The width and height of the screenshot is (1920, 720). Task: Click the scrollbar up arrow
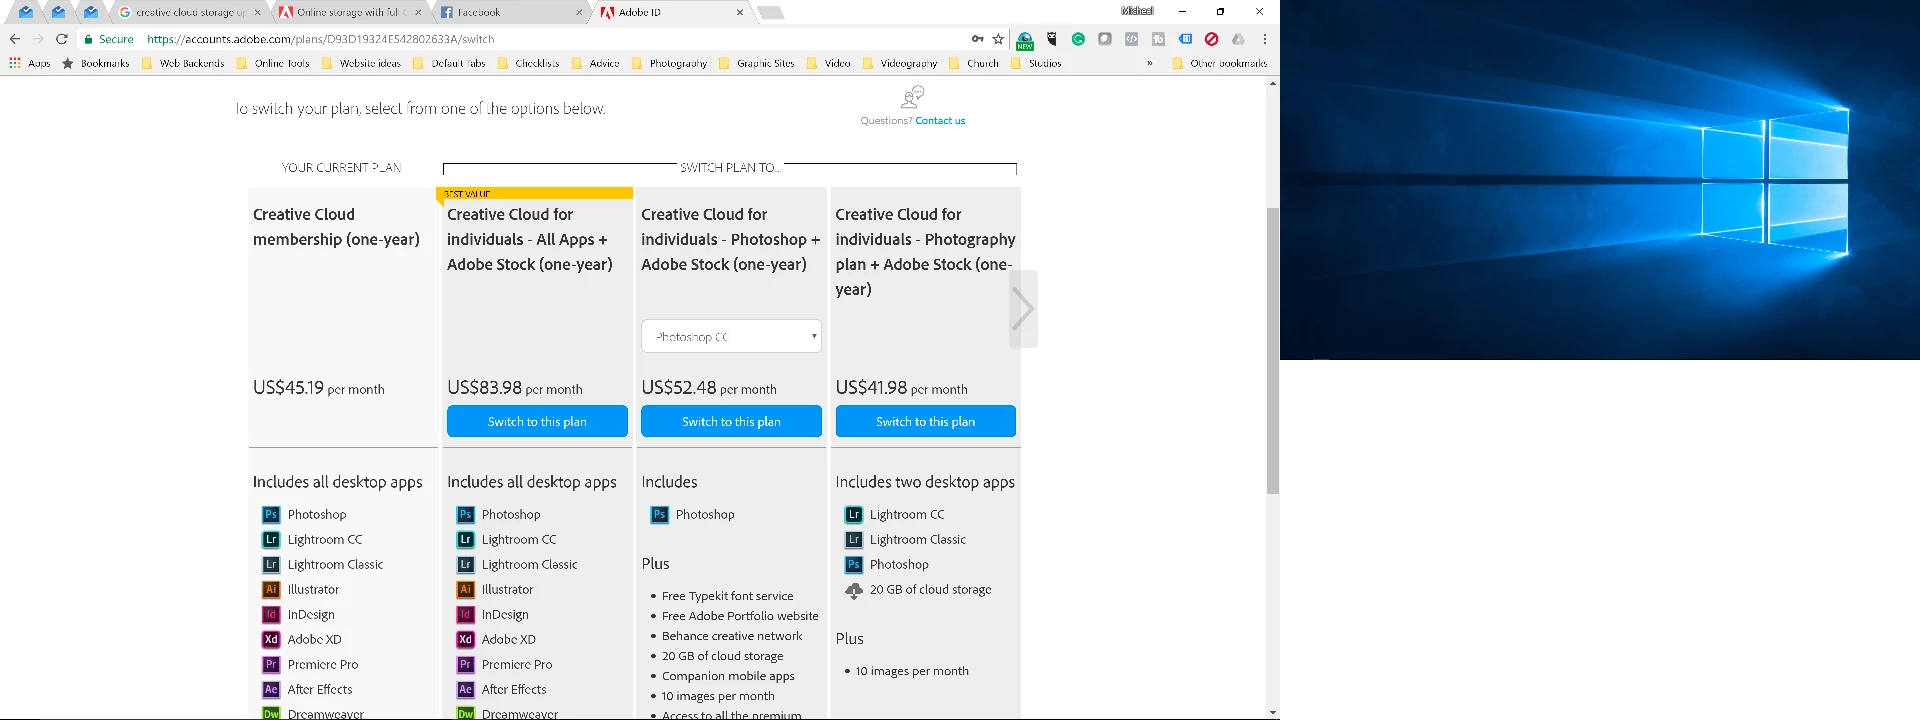point(1272,83)
